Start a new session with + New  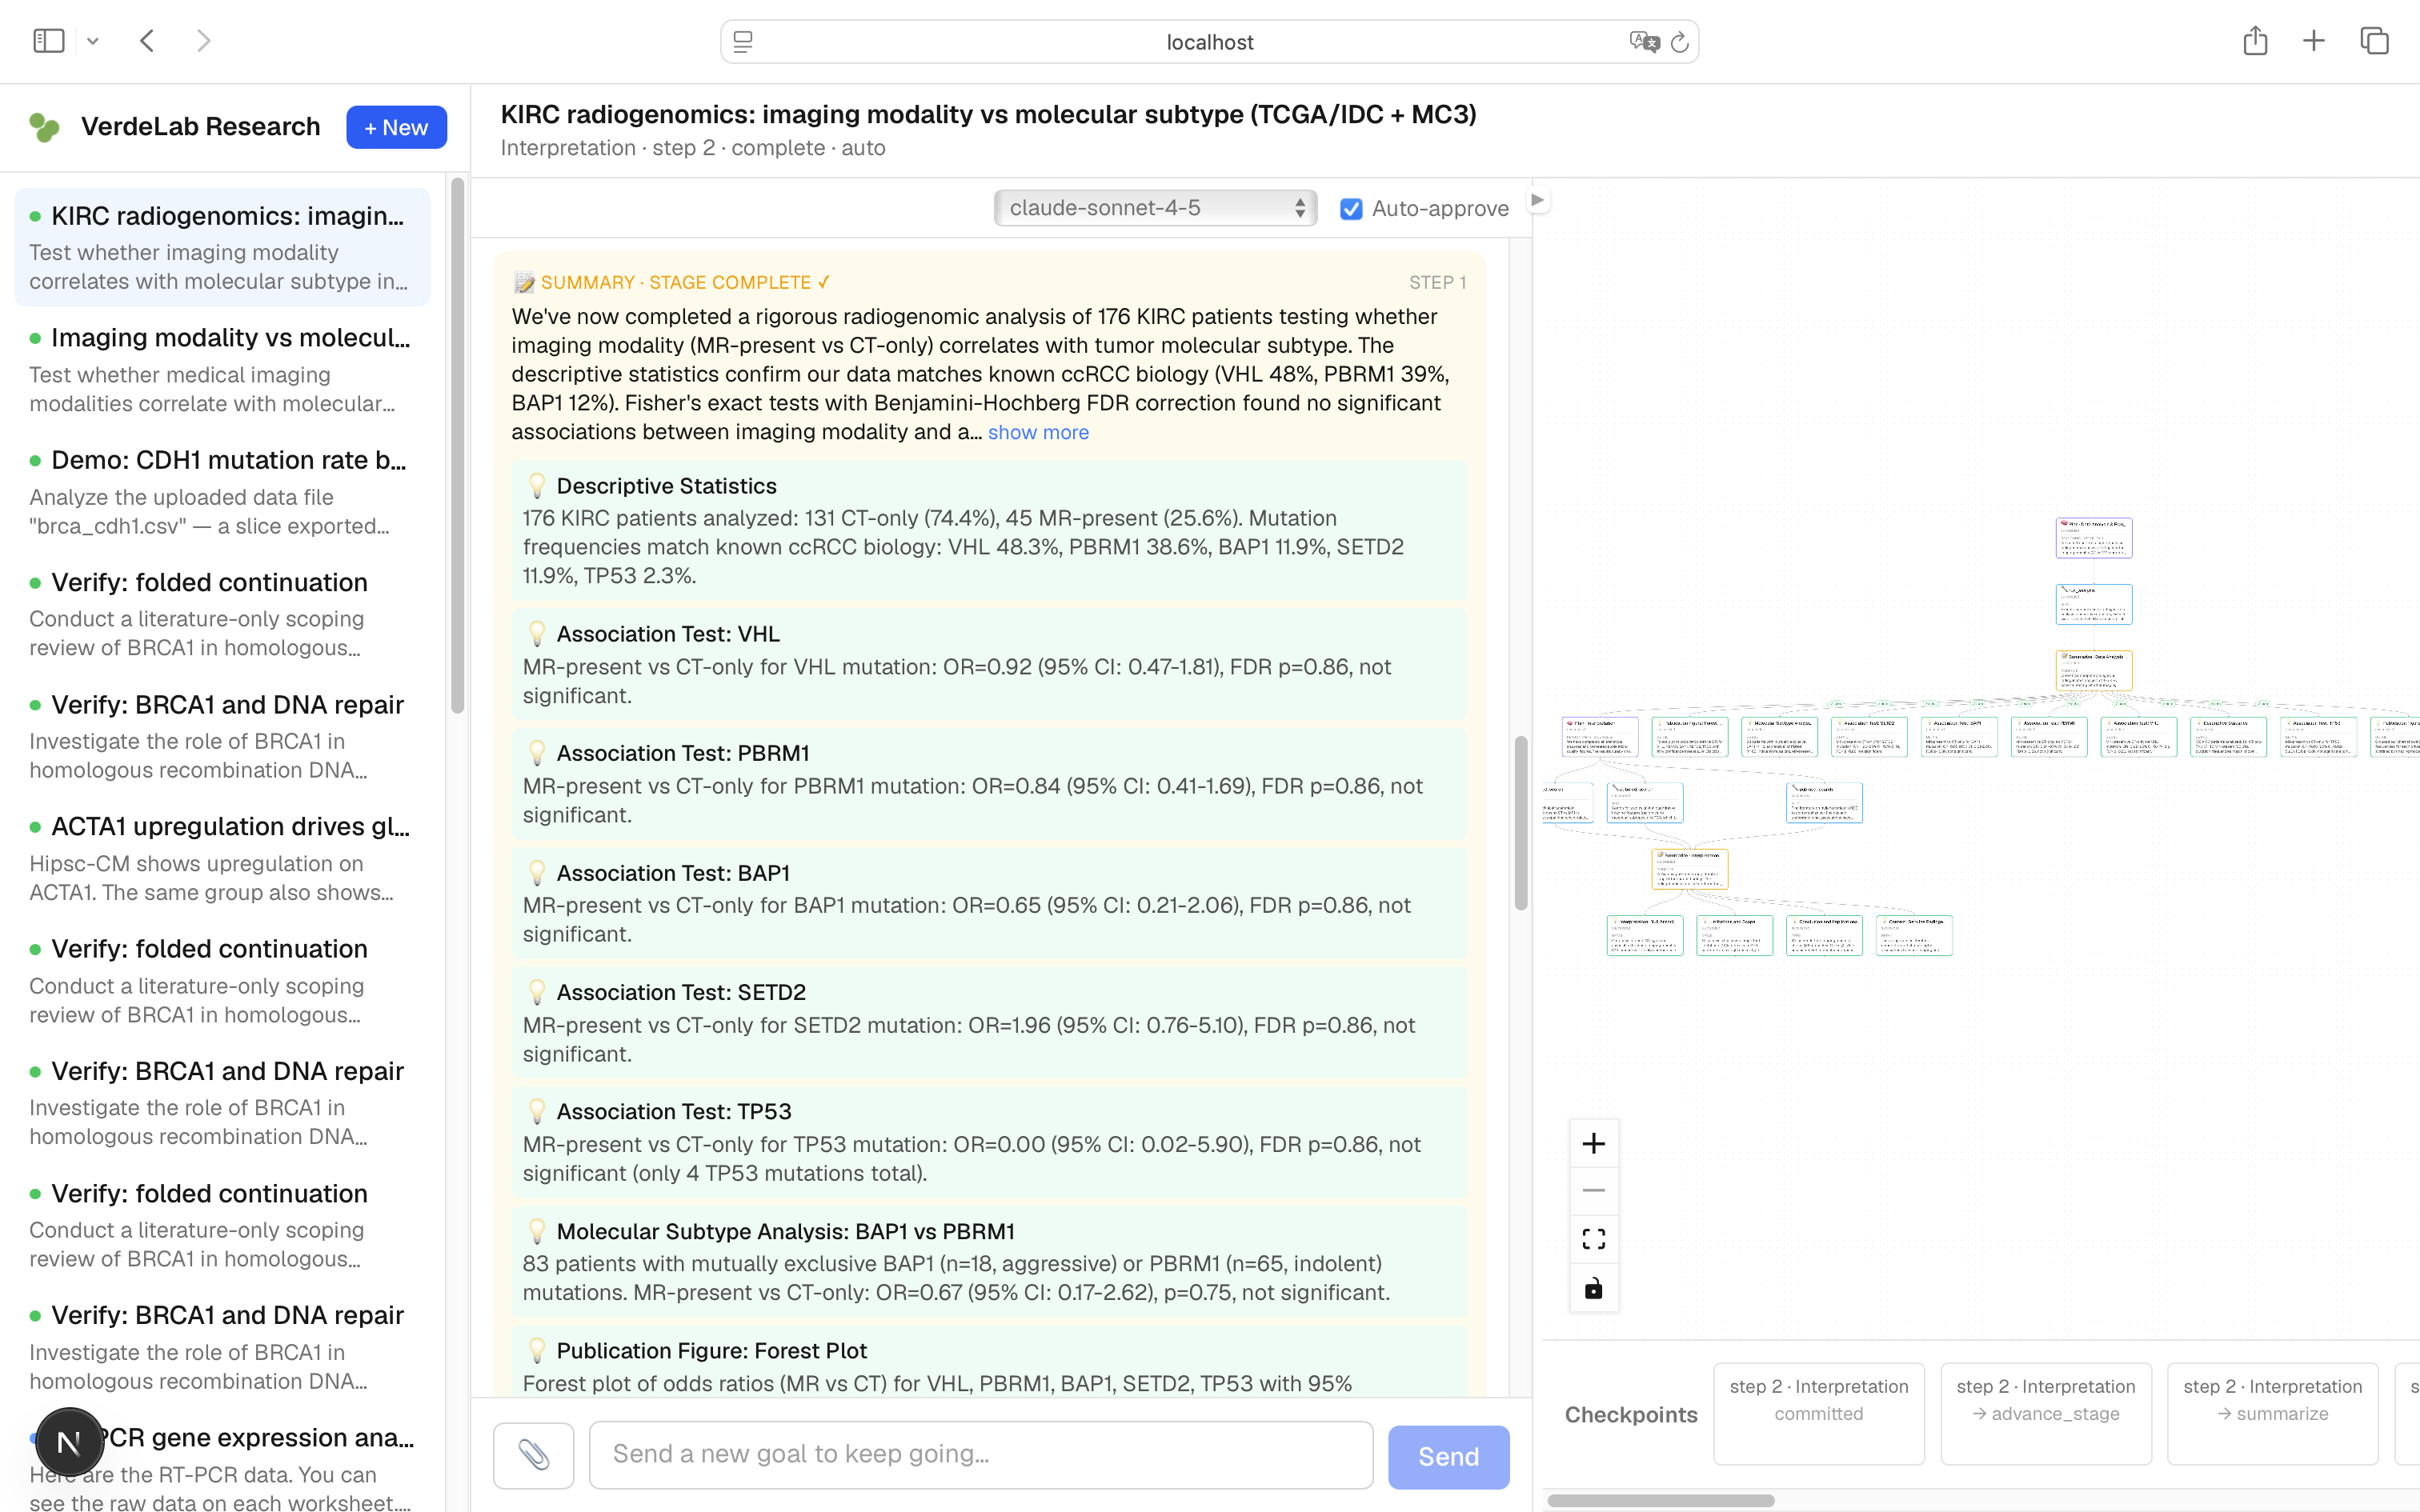click(396, 127)
